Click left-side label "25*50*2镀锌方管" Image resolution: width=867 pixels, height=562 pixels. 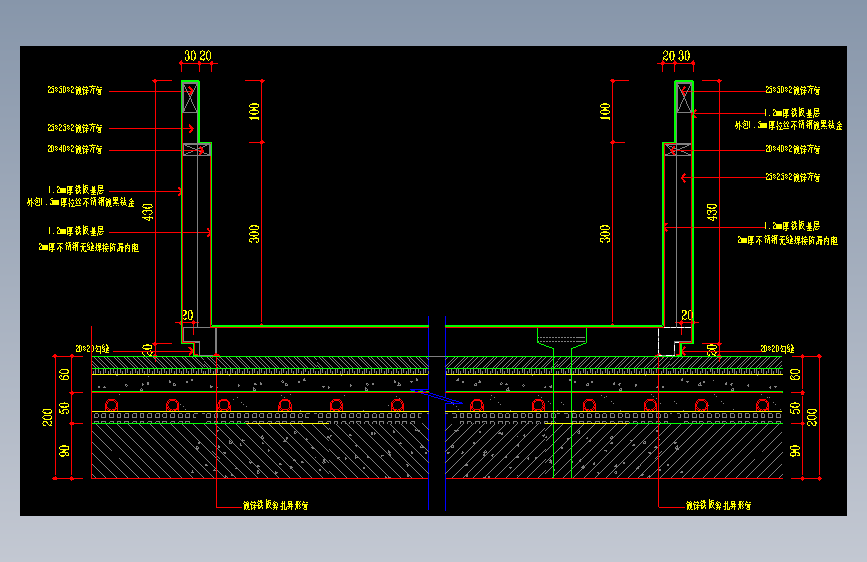75,90
